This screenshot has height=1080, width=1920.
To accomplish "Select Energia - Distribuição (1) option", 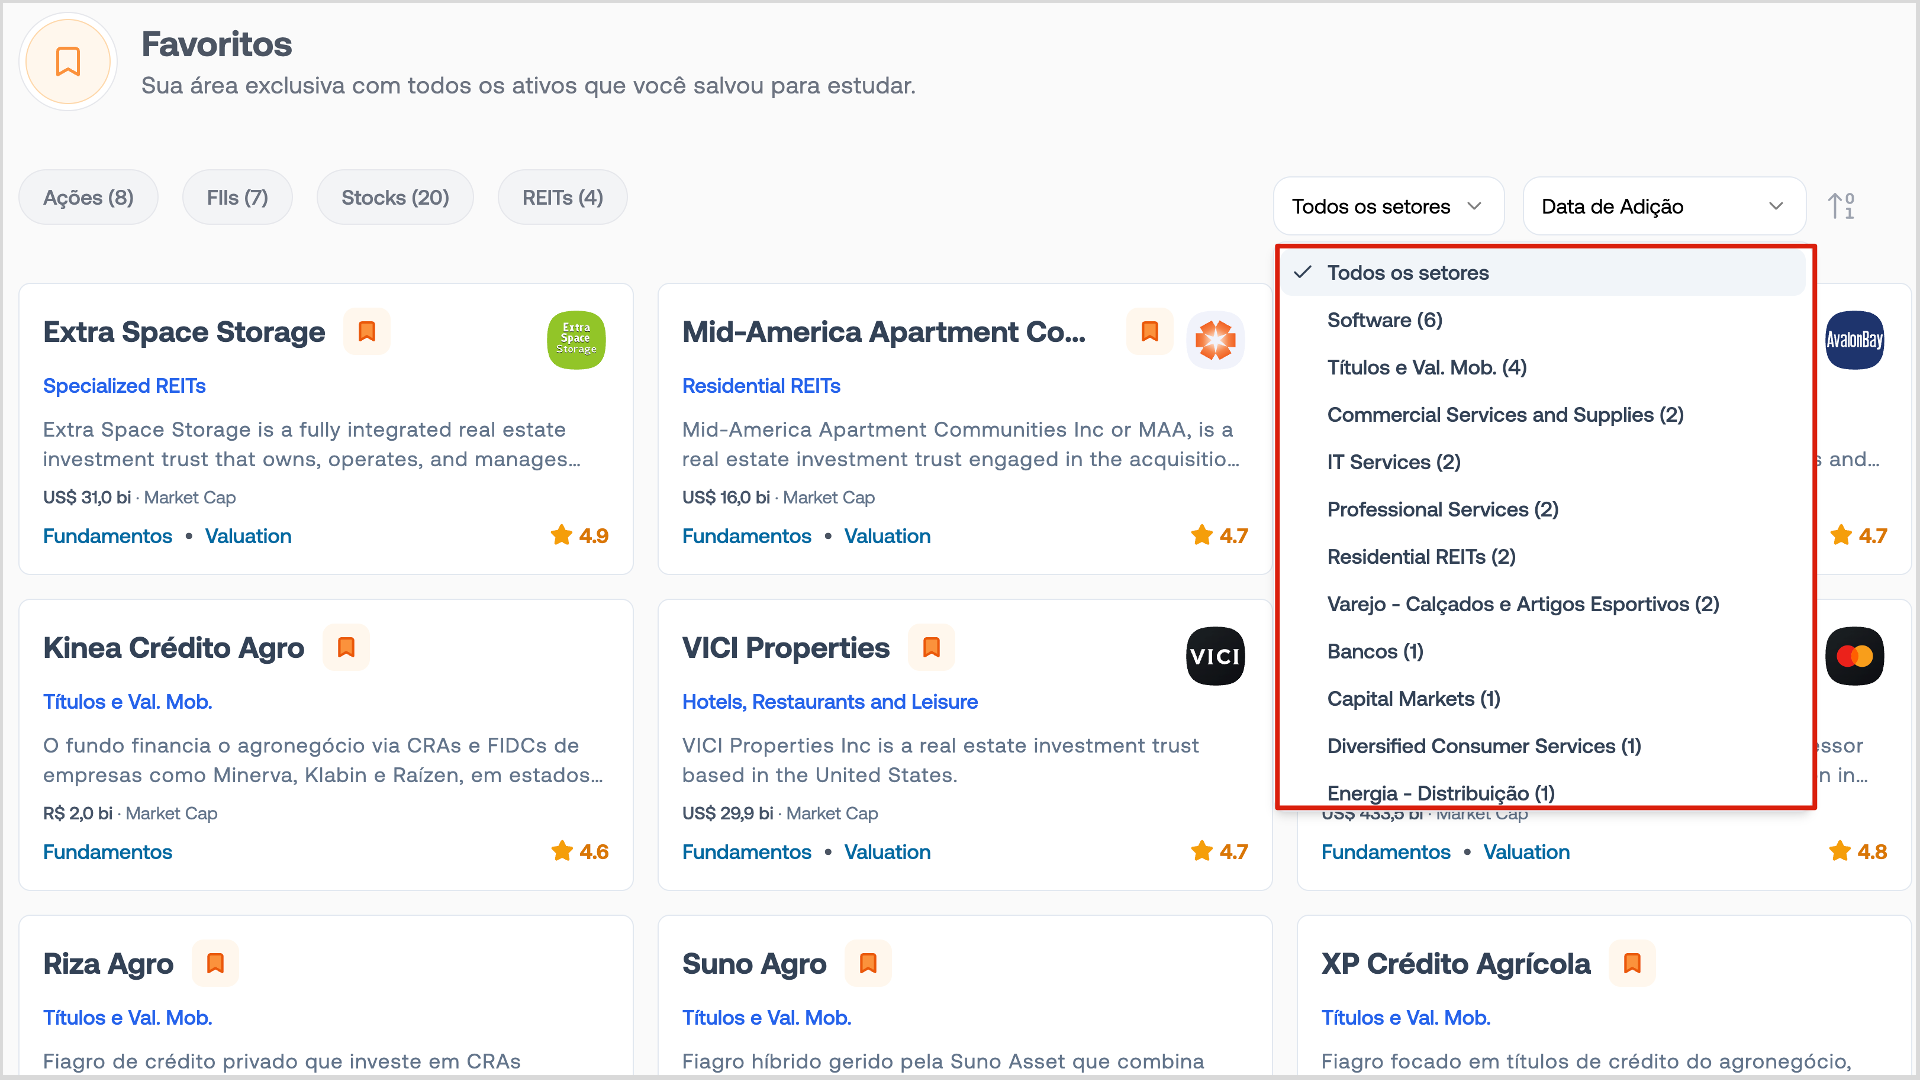I will (1544, 792).
